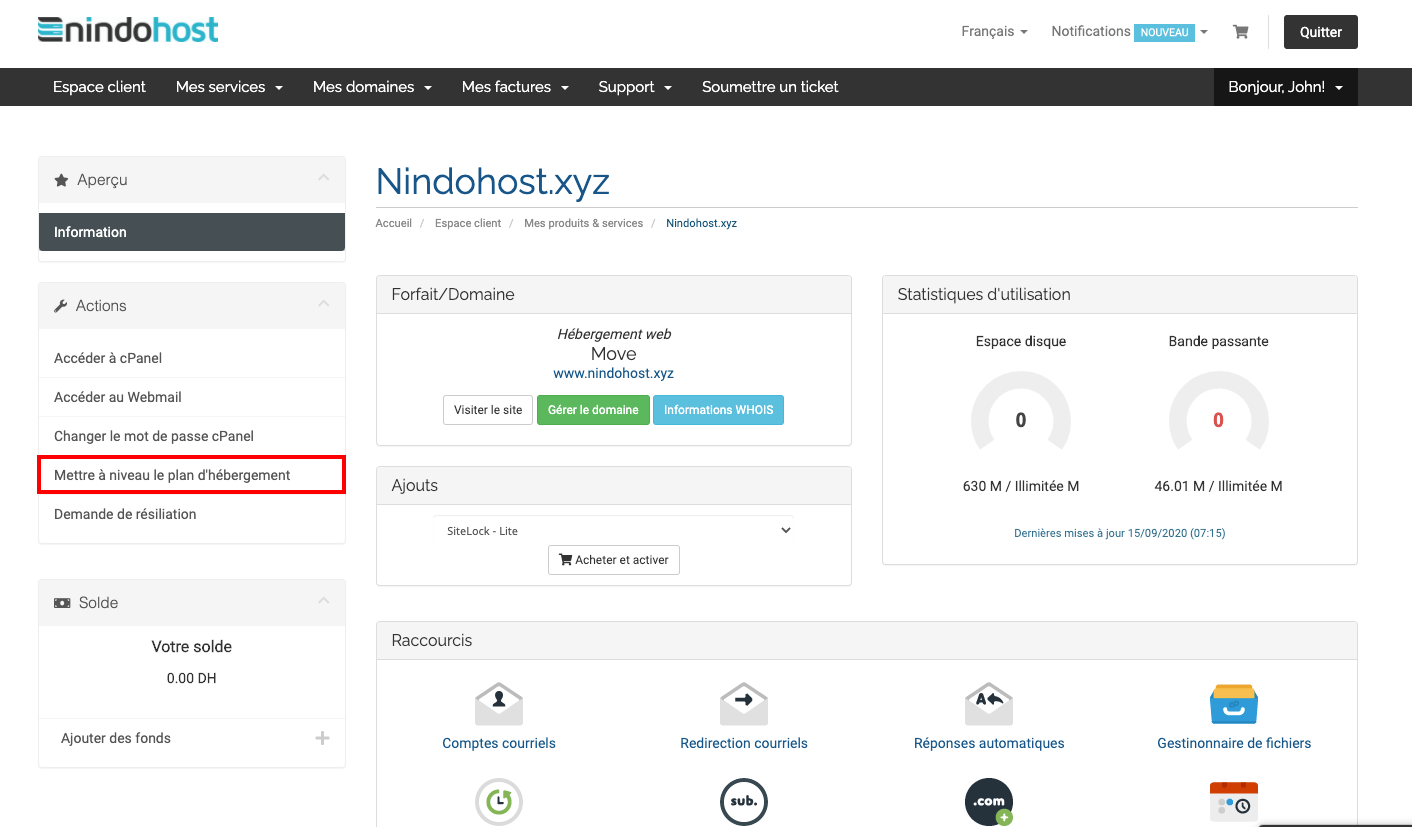The image size is (1412, 827).
Task: Click the Dernières mises à jour timestamp
Action: (1120, 533)
